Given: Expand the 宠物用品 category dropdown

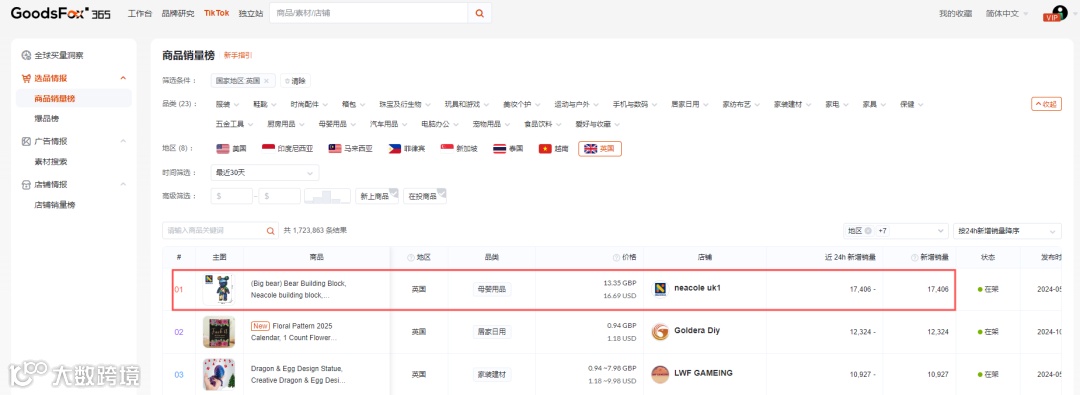Looking at the screenshot, I should (491, 124).
